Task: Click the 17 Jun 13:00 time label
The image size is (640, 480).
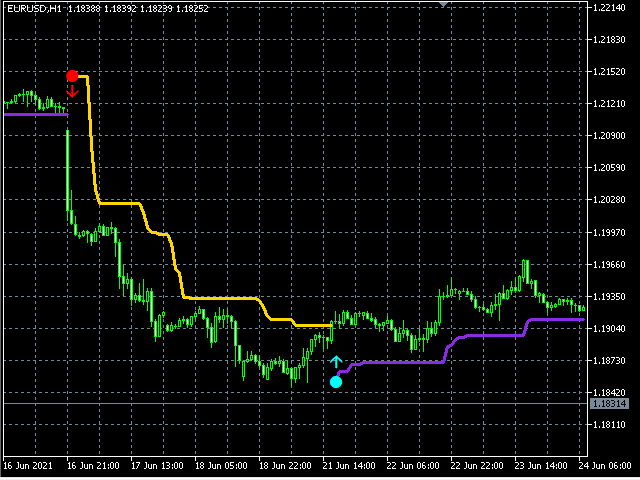Action: [157, 466]
